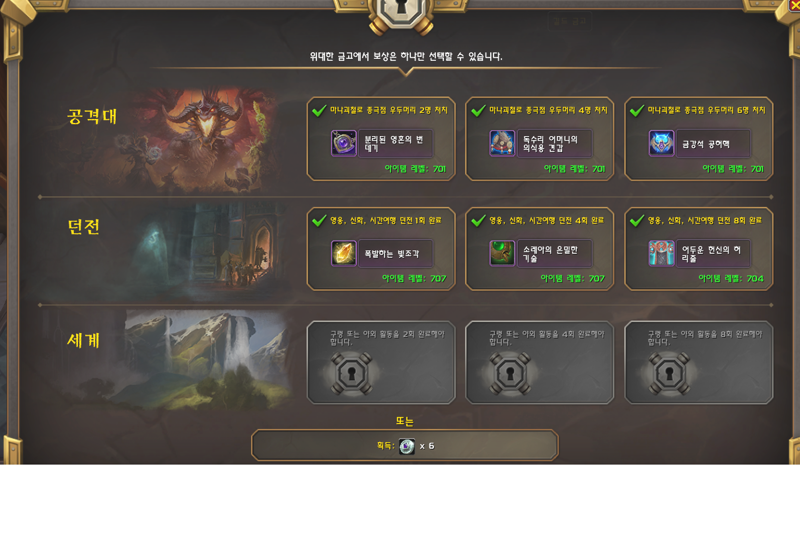Click the 폭발하는 빛조각 item name label
The height and width of the screenshot is (534, 800).
pos(391,253)
